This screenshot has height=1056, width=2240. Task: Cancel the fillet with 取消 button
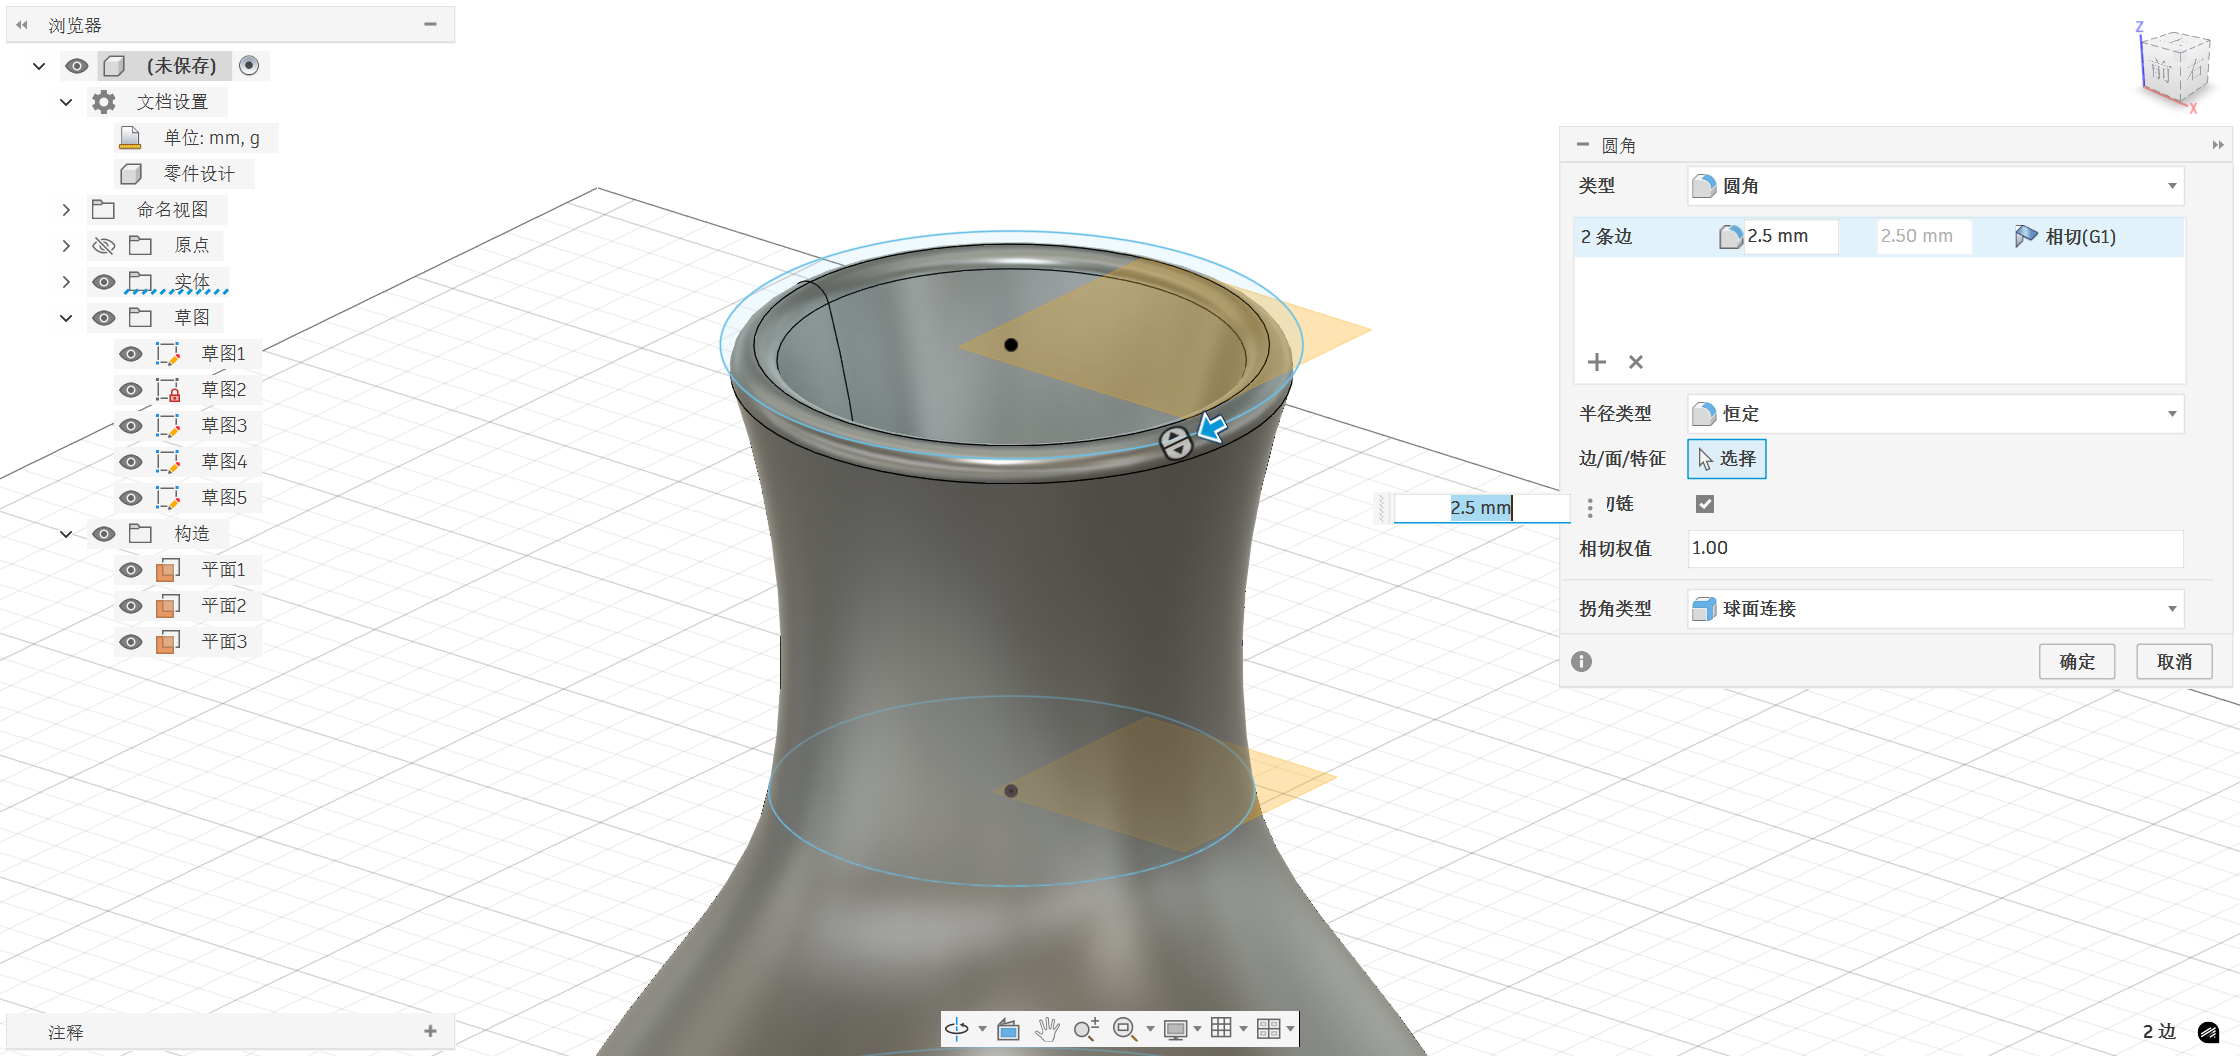2174,662
